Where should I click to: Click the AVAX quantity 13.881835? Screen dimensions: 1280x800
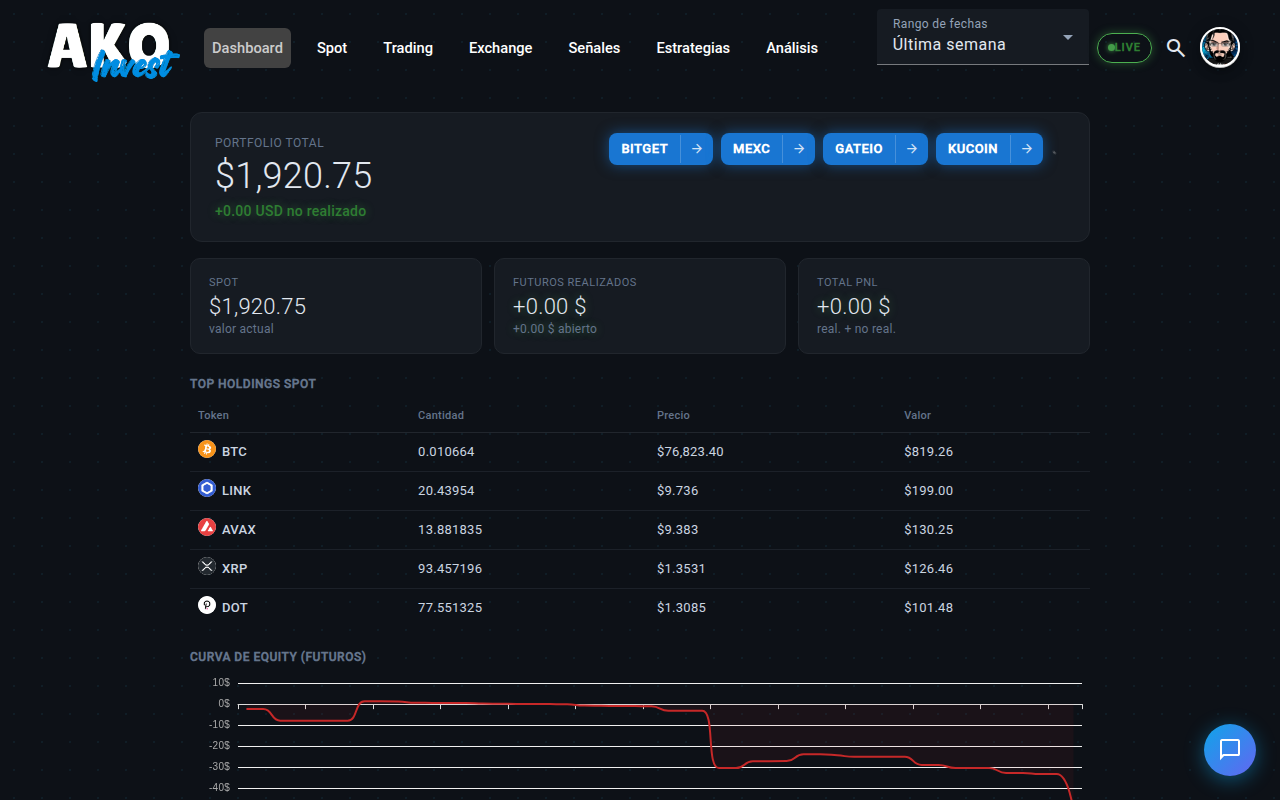point(450,530)
